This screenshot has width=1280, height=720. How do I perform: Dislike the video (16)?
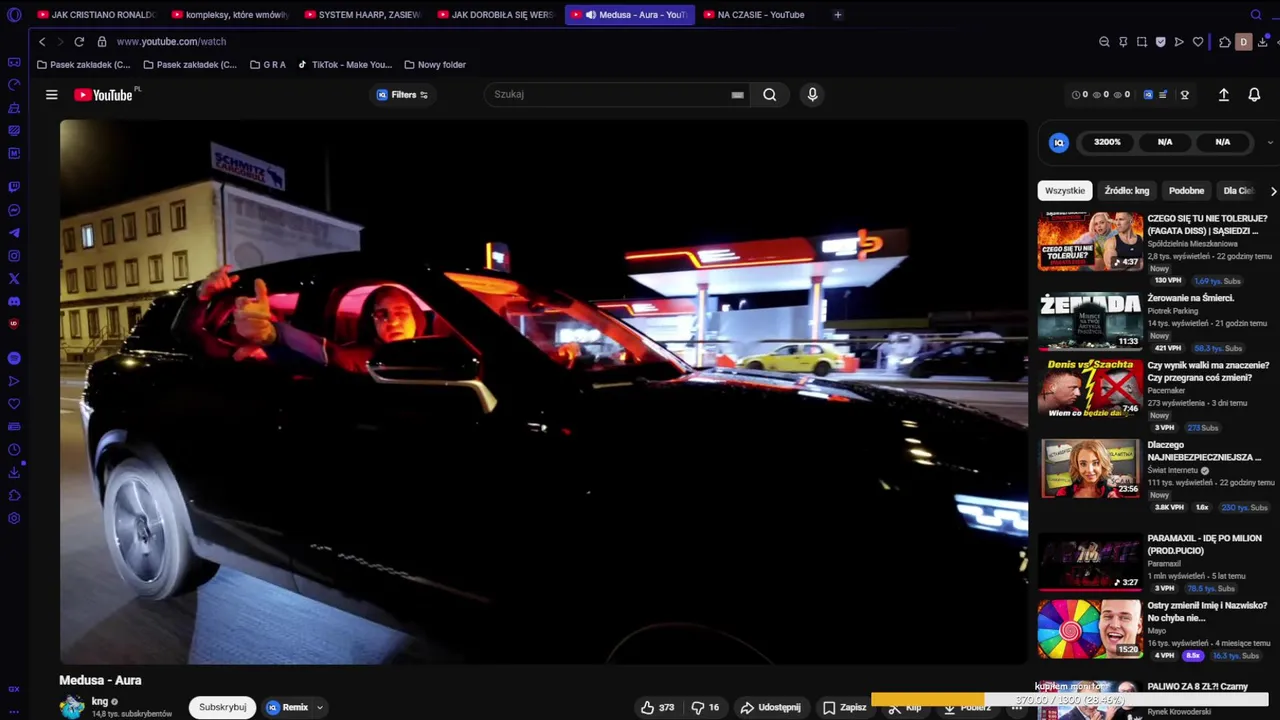point(705,707)
